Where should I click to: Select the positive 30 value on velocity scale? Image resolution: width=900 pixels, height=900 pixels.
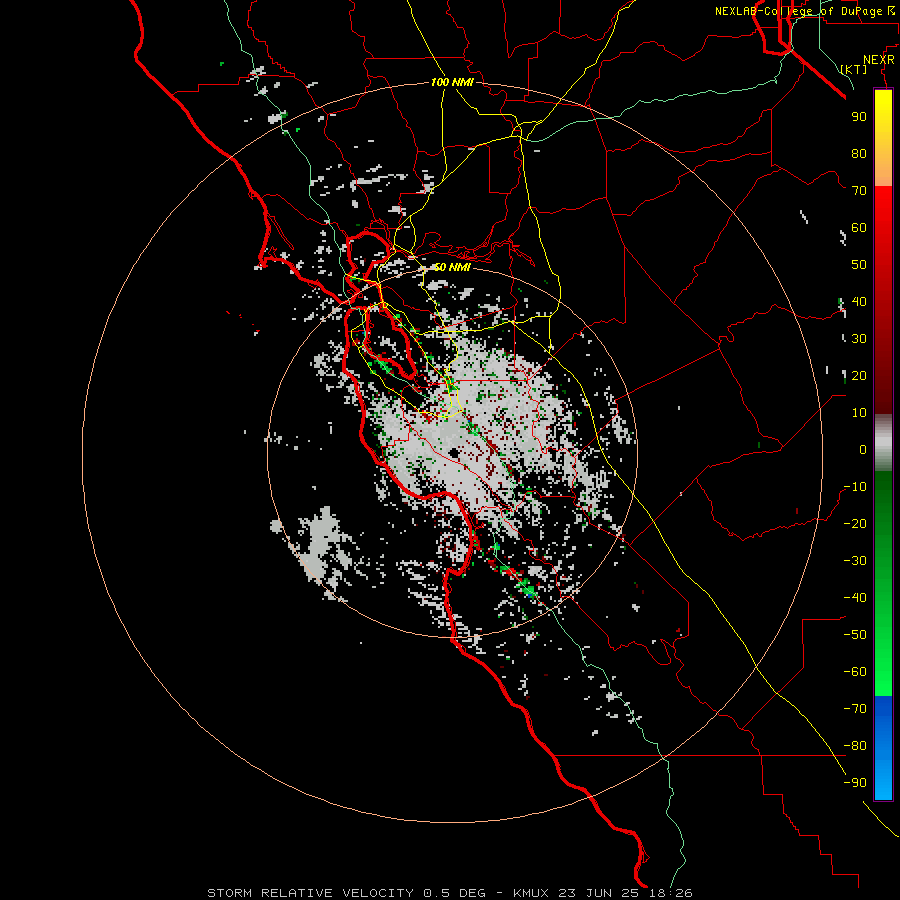pyautogui.click(x=859, y=339)
